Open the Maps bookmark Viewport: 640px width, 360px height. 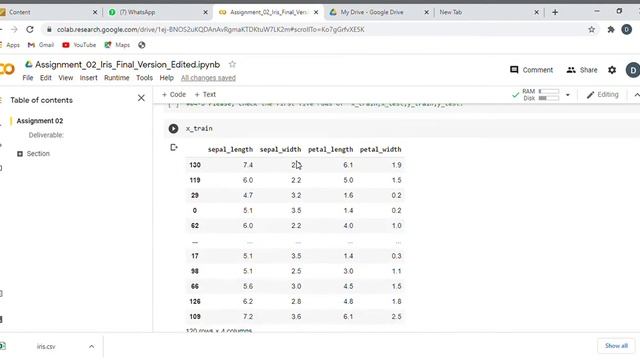pyautogui.click(x=117, y=45)
